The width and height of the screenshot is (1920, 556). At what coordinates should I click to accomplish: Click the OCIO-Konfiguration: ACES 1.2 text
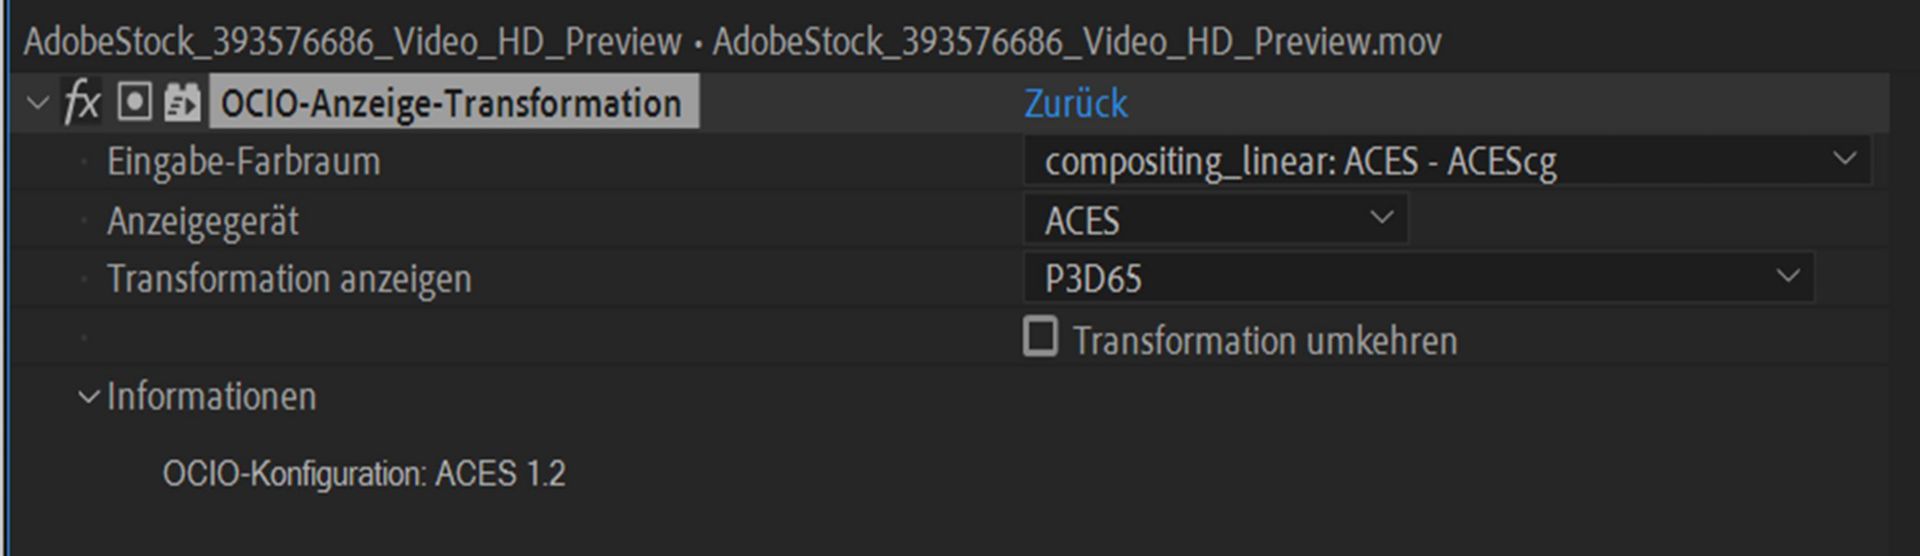[x=364, y=473]
